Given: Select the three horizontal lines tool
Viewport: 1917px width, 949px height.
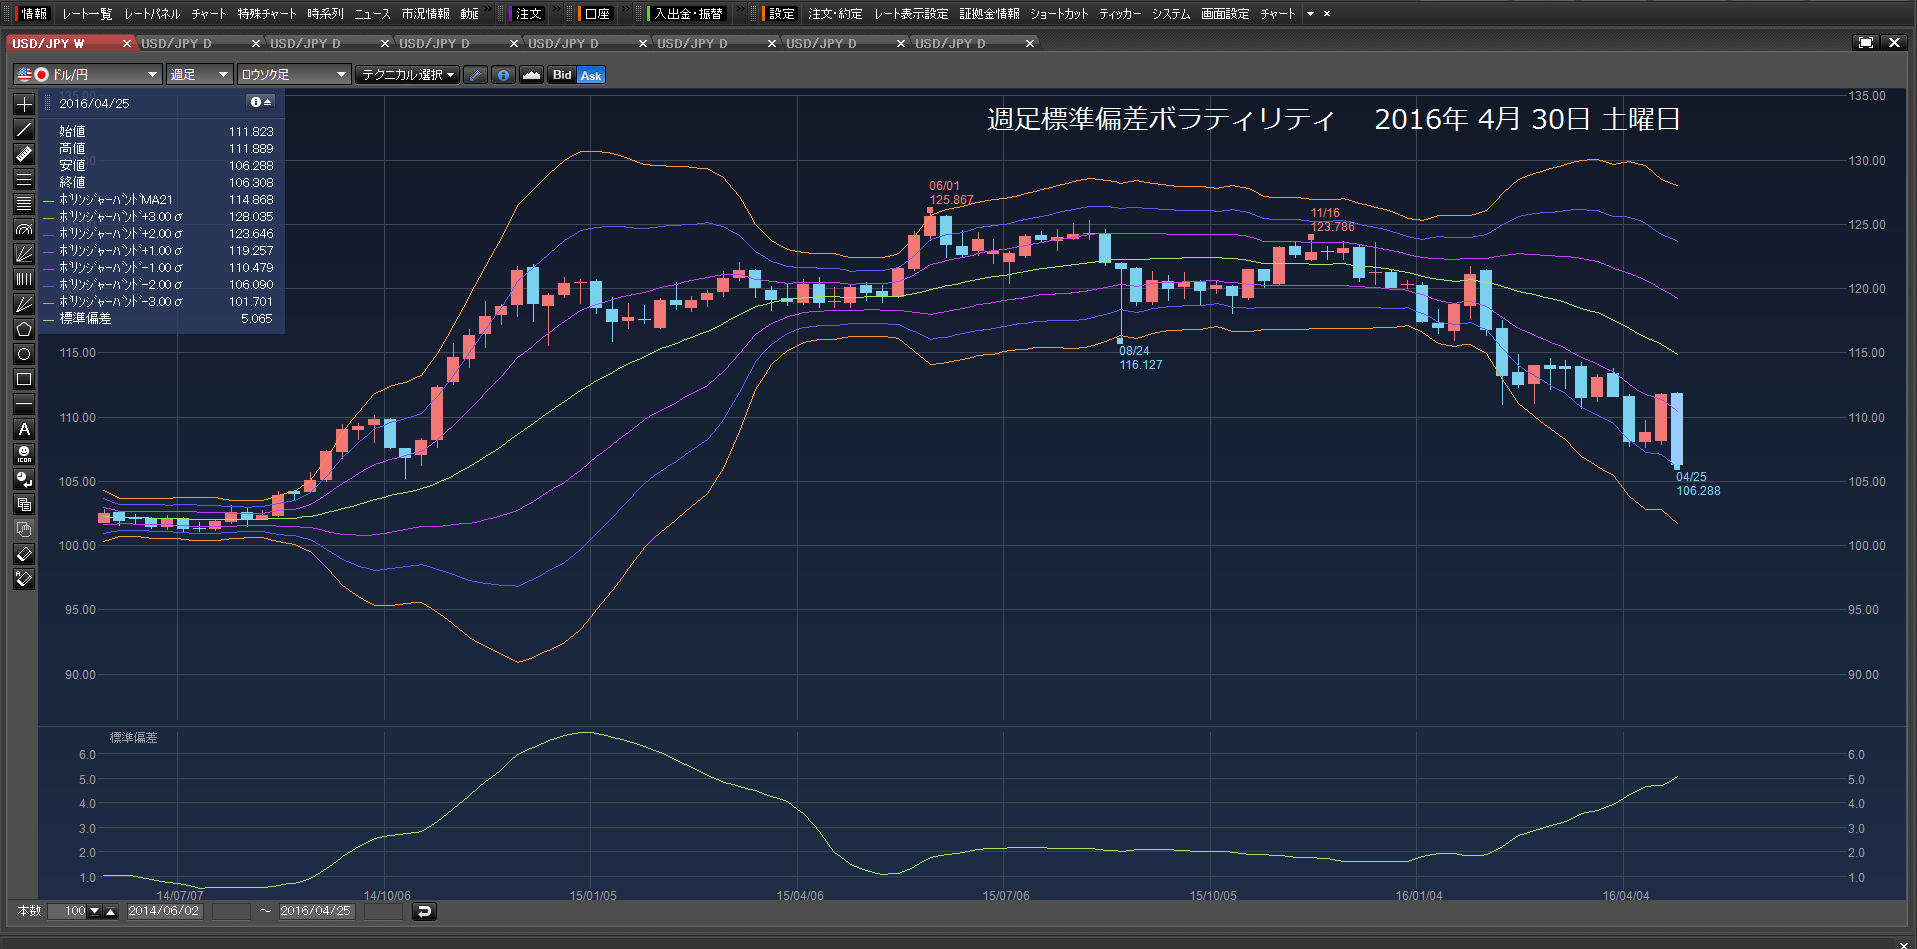Looking at the screenshot, I should 24,179.
